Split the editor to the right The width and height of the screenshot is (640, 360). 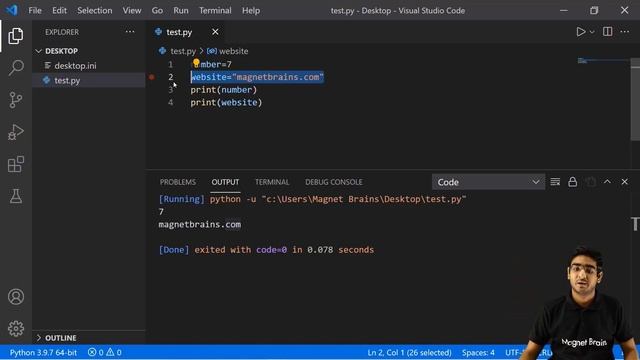607,32
